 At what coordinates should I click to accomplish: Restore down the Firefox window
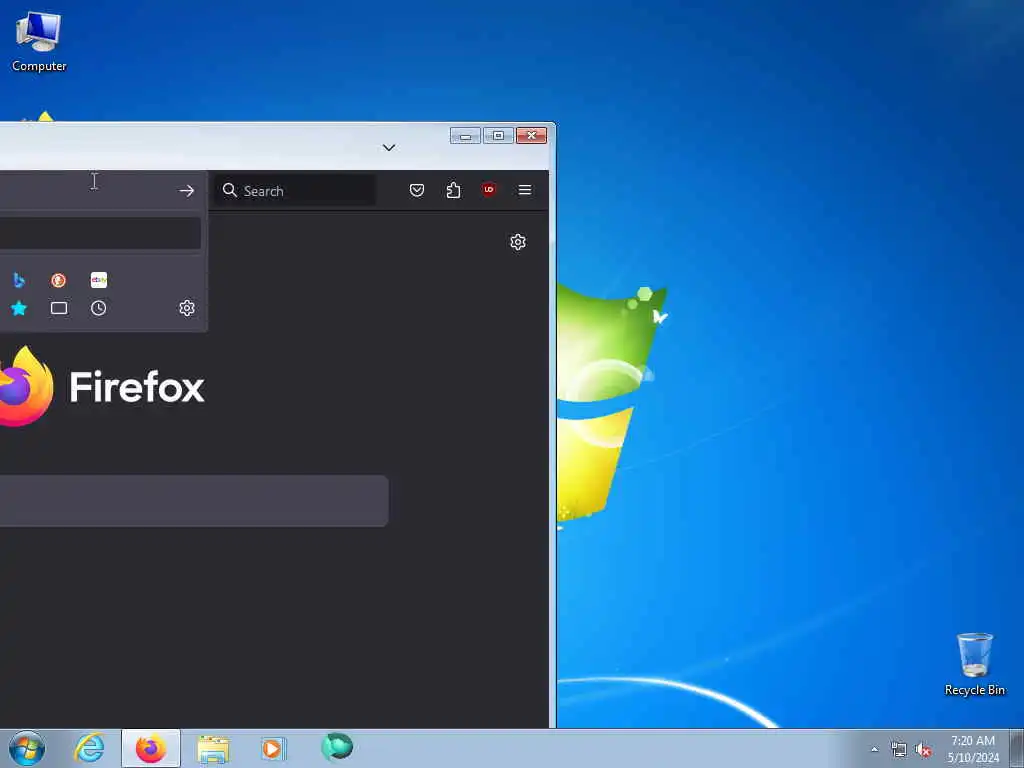498,136
